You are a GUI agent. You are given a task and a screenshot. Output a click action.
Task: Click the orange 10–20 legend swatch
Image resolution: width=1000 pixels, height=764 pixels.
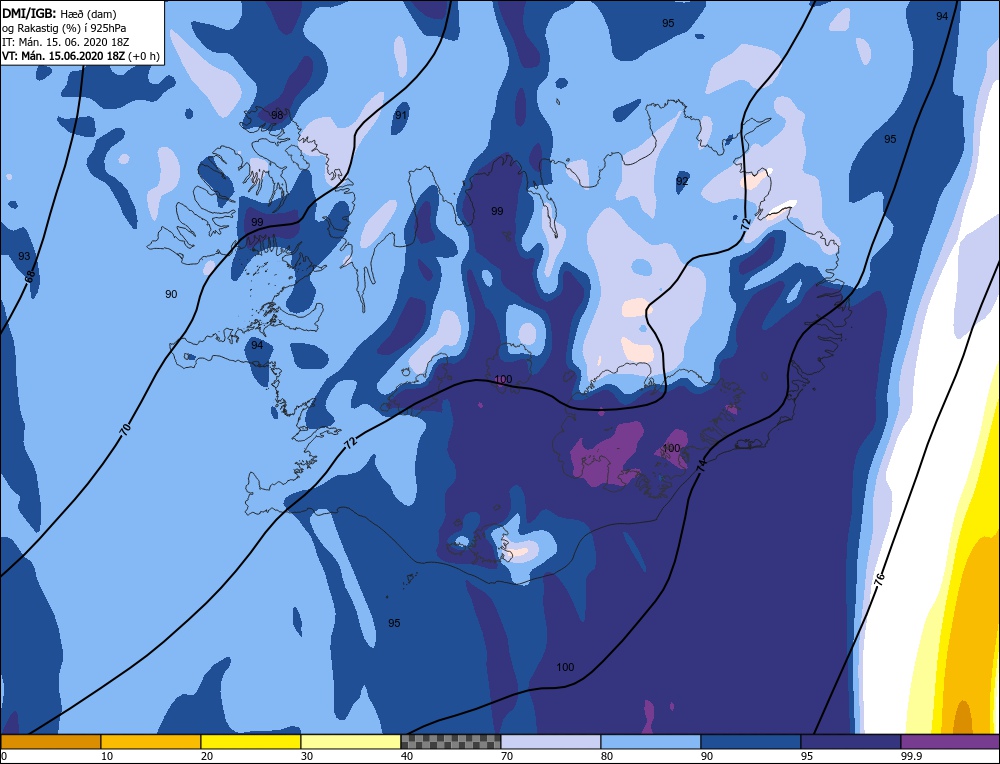pos(151,741)
